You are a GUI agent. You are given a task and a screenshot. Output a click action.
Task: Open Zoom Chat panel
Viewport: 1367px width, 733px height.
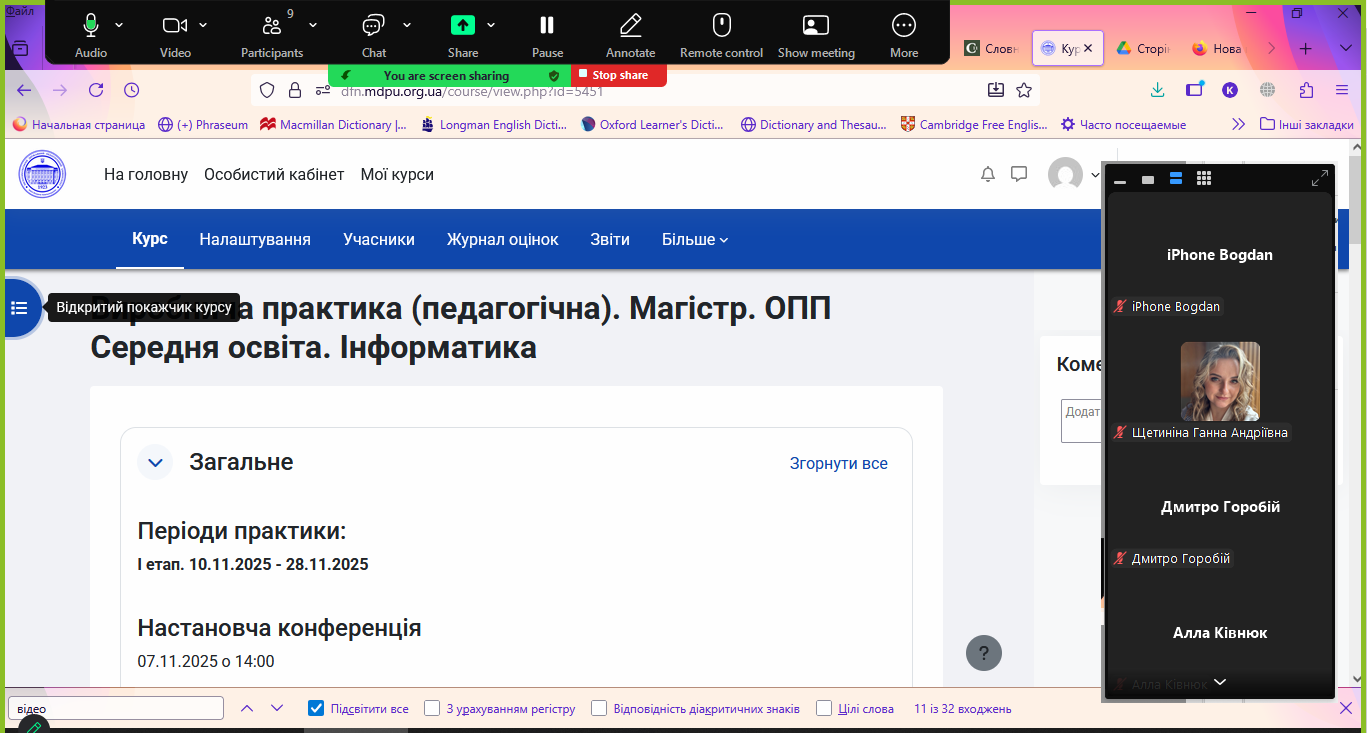point(373,26)
